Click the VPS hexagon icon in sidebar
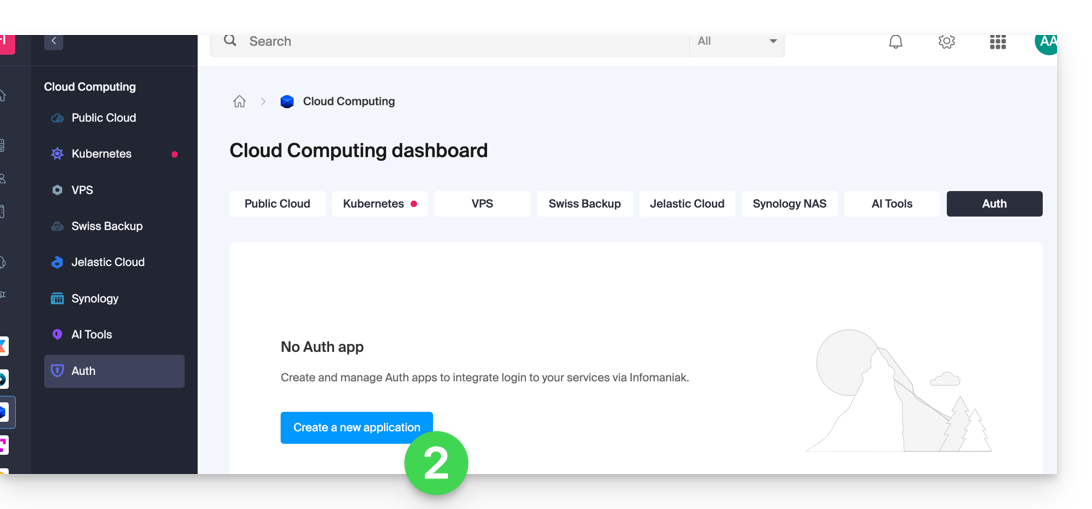This screenshot has width=1092, height=509. click(58, 190)
